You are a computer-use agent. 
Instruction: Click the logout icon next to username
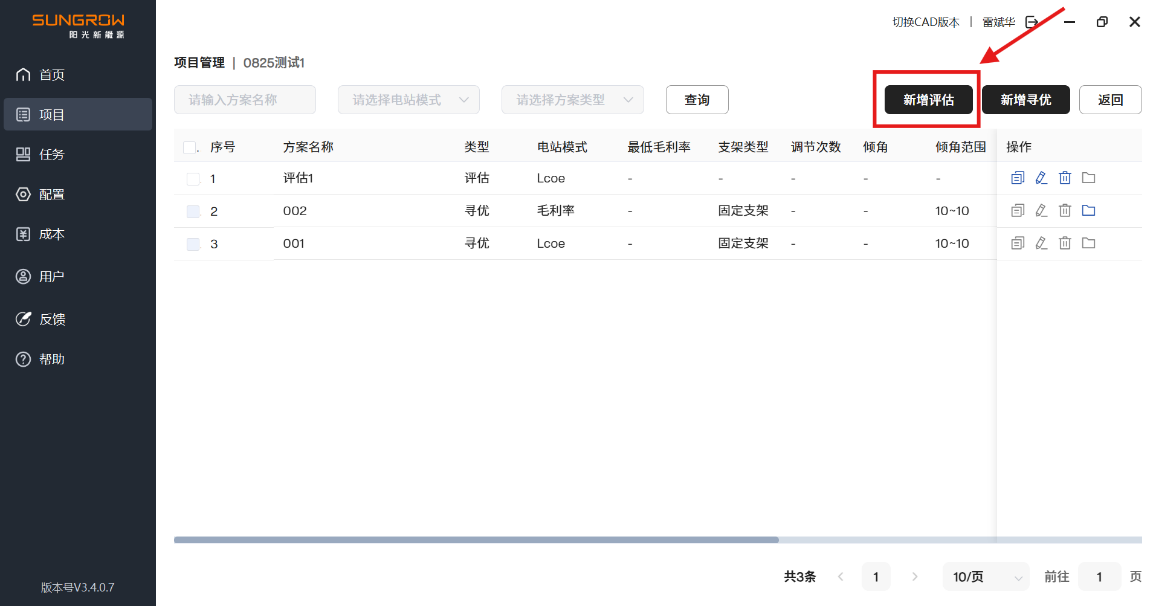coord(1032,22)
